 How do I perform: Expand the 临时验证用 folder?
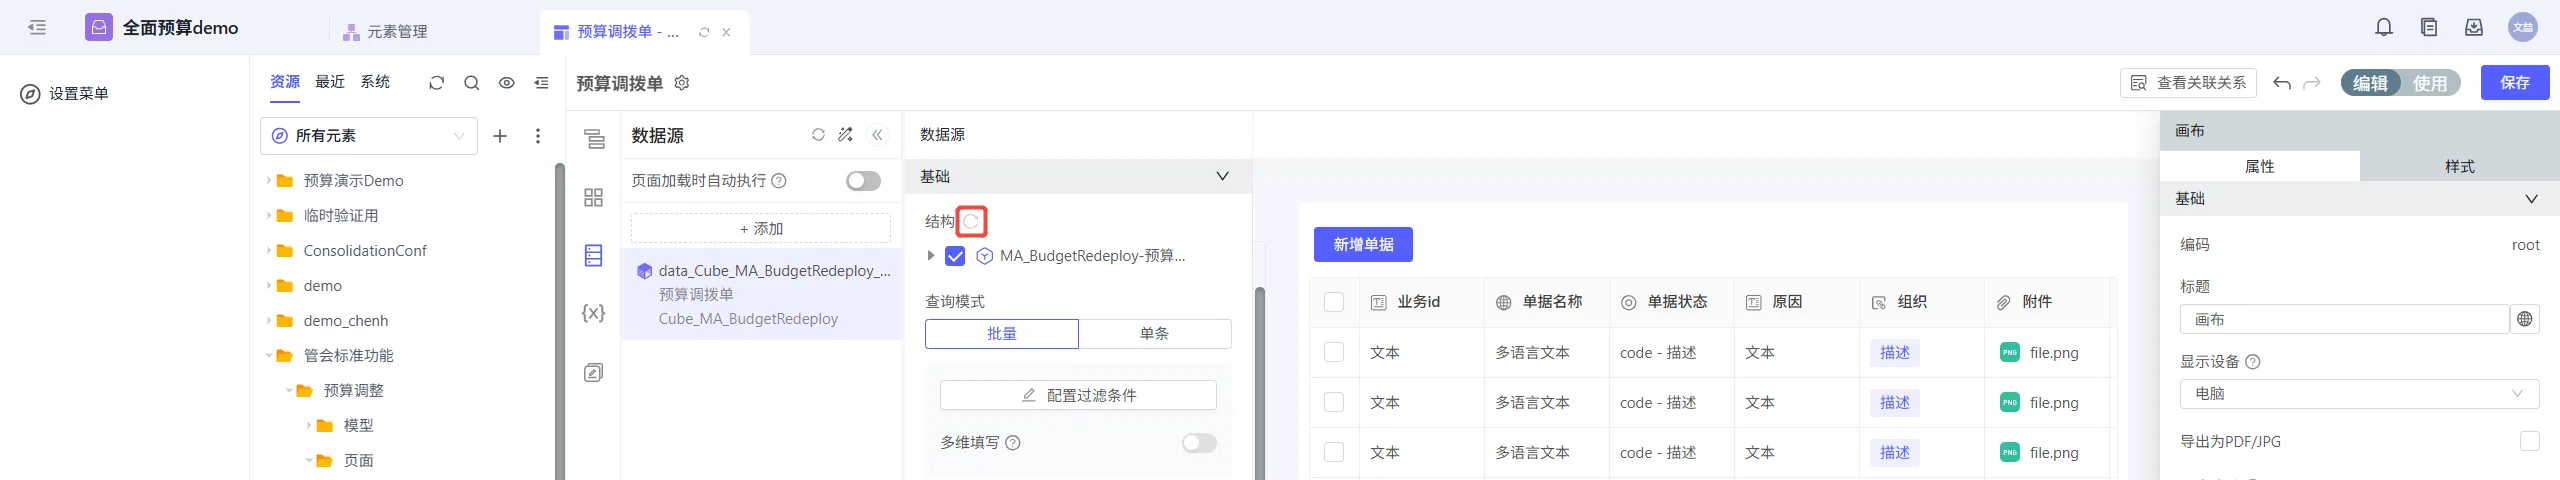(x=269, y=216)
